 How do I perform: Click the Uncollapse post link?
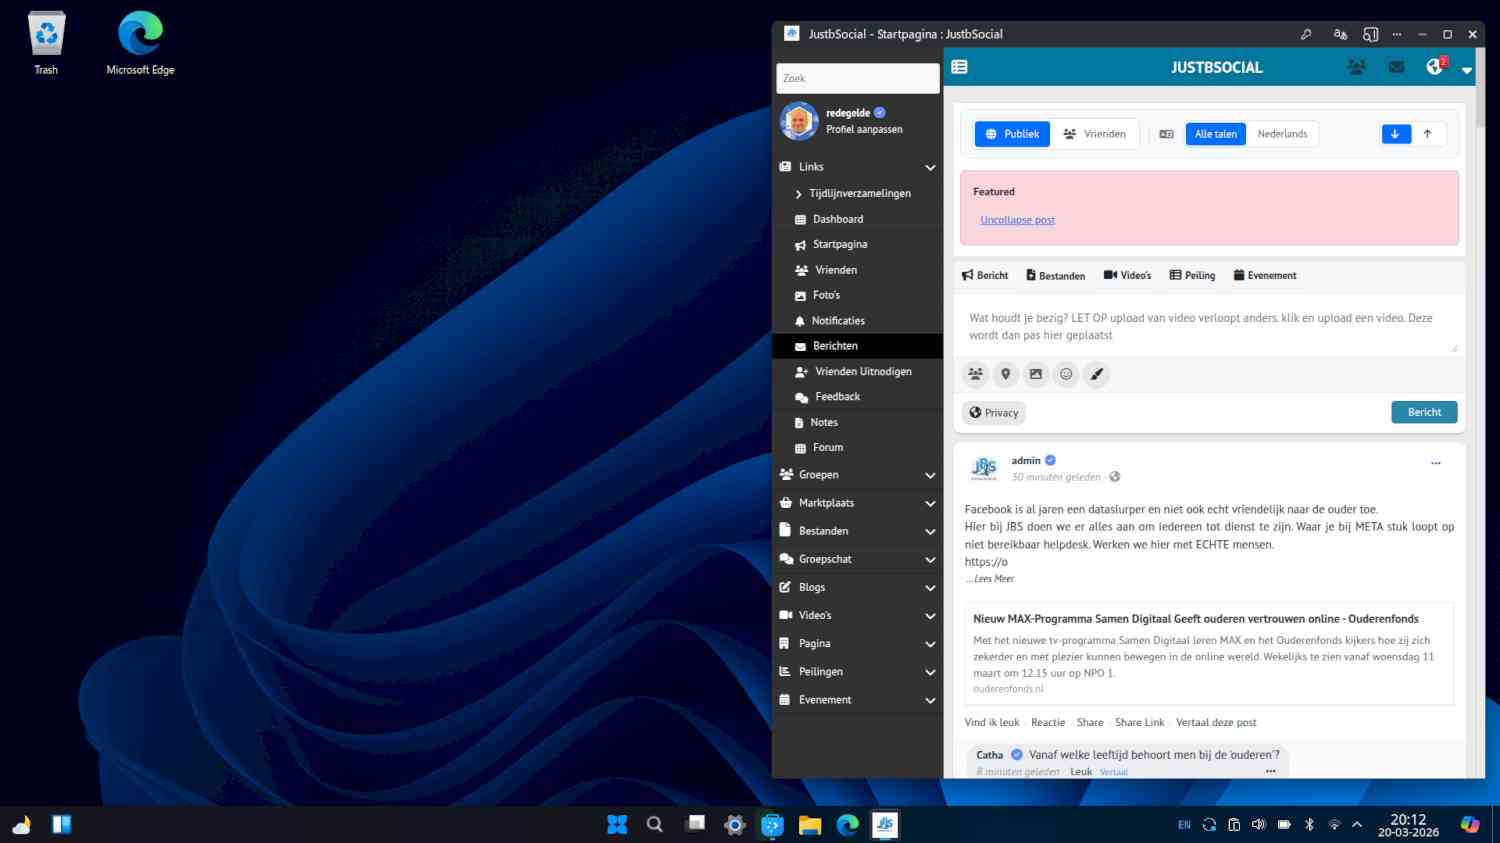(1017, 220)
